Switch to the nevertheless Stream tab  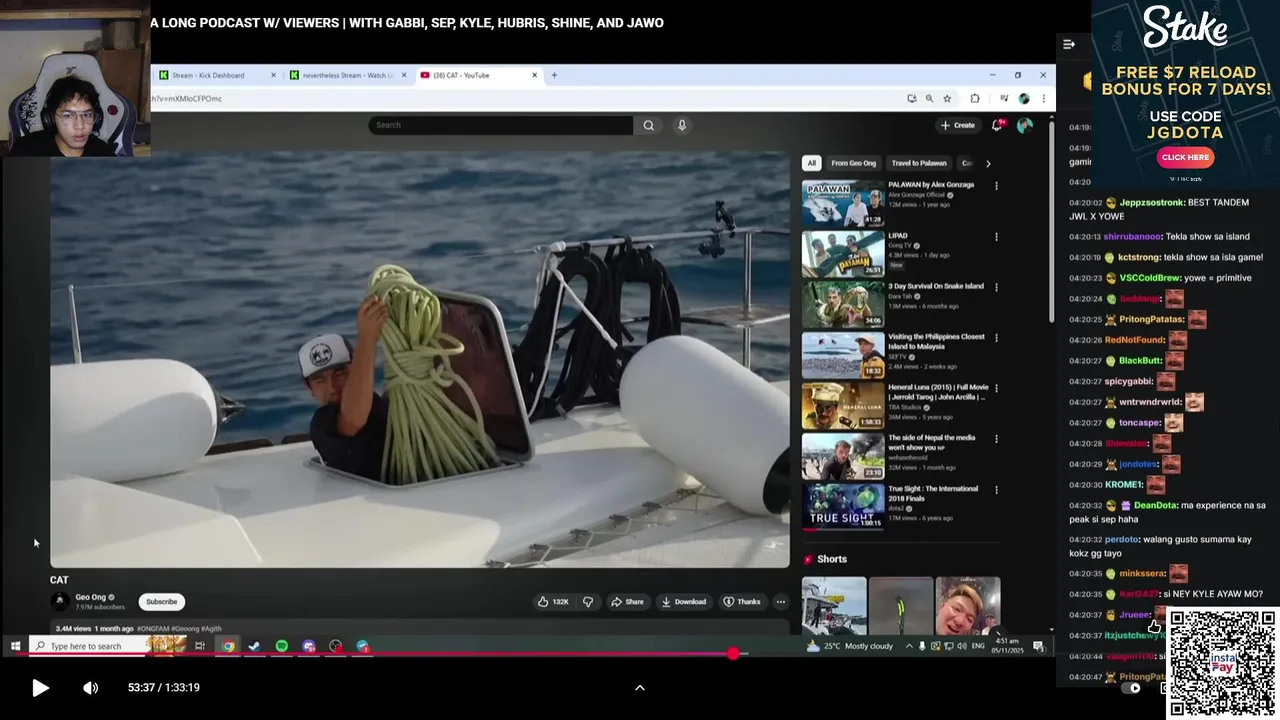point(349,75)
